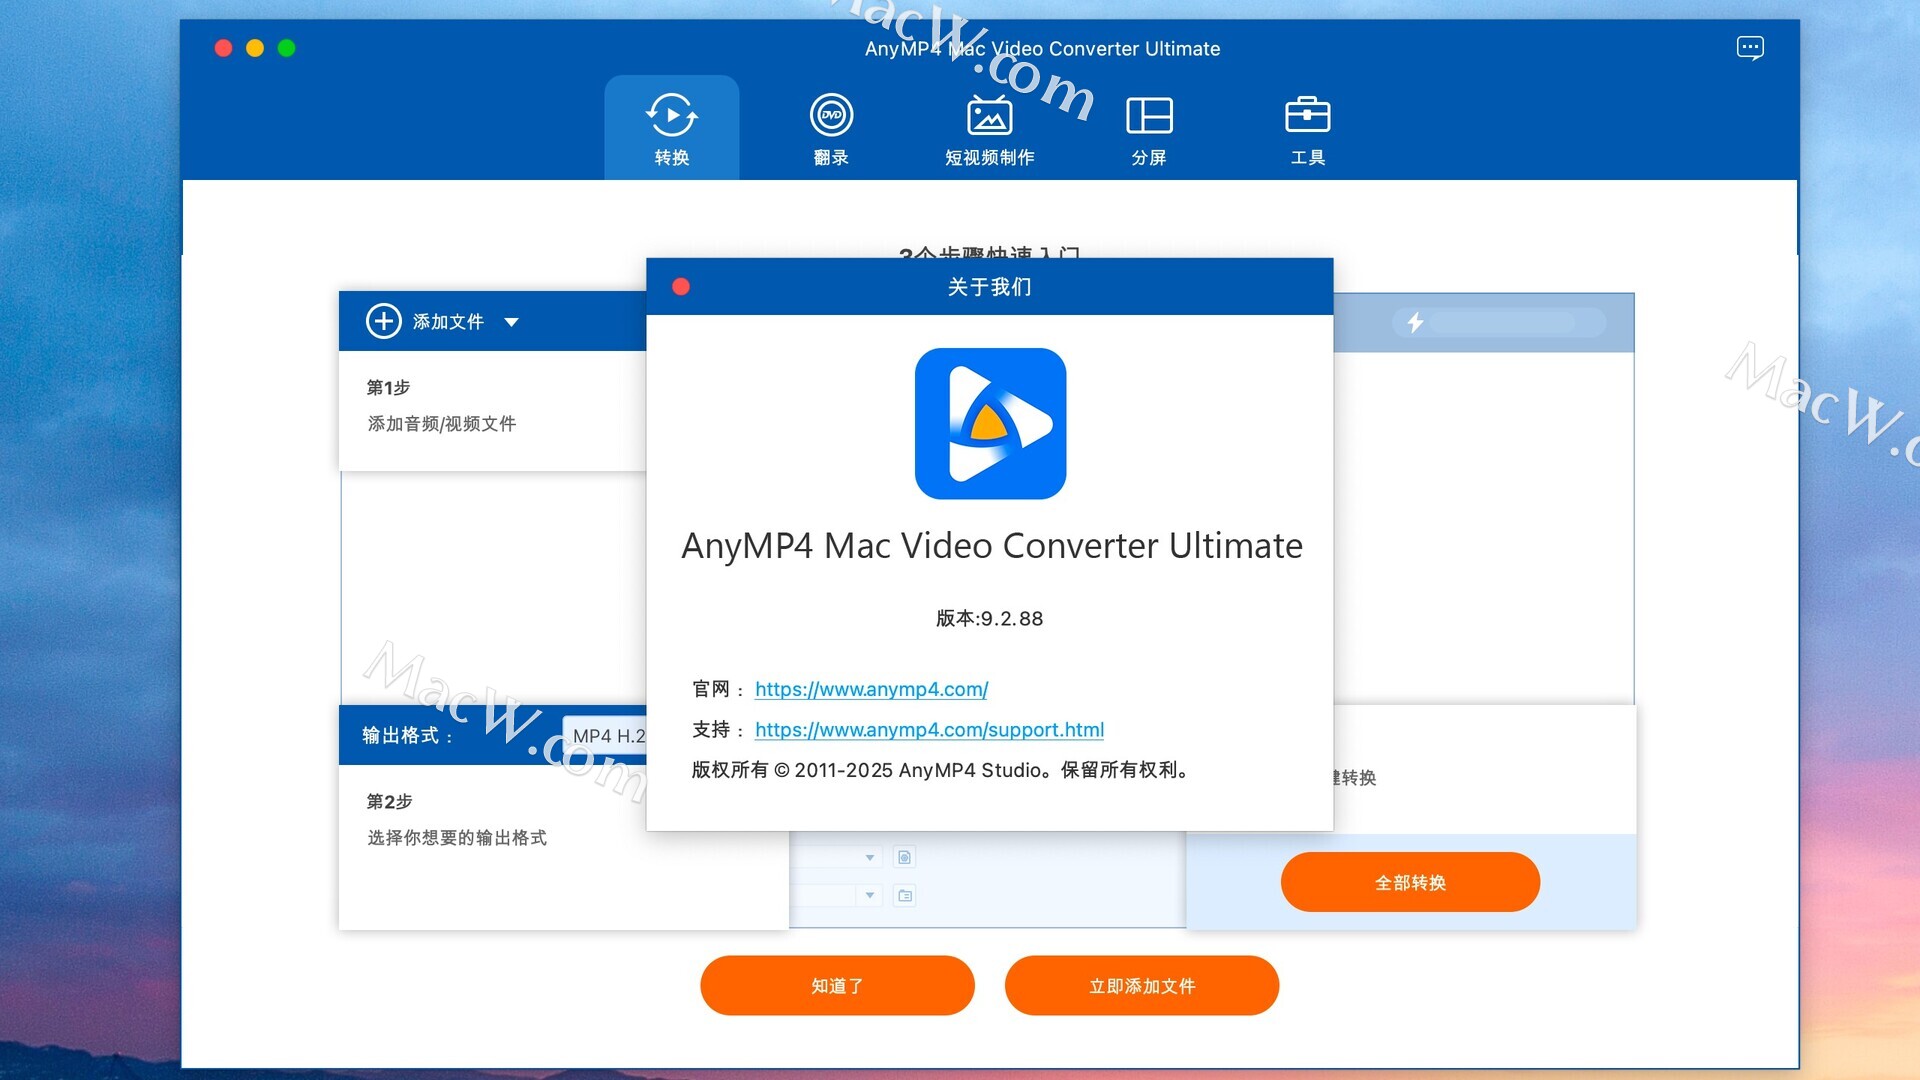Open the feedback message icon in title bar

(x=1750, y=47)
